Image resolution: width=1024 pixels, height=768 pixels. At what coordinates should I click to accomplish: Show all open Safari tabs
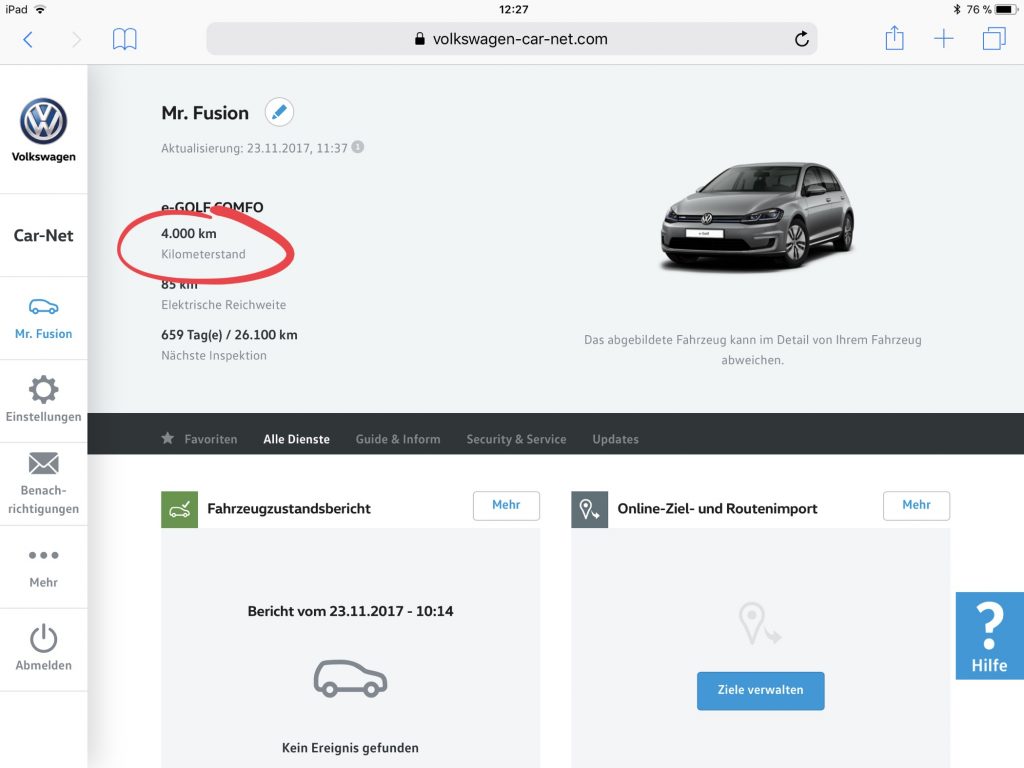[993, 39]
